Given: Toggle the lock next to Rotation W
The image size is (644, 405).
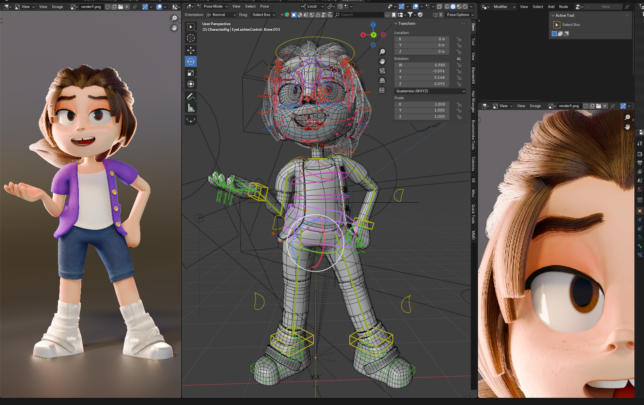Looking at the screenshot, I should coord(459,63).
